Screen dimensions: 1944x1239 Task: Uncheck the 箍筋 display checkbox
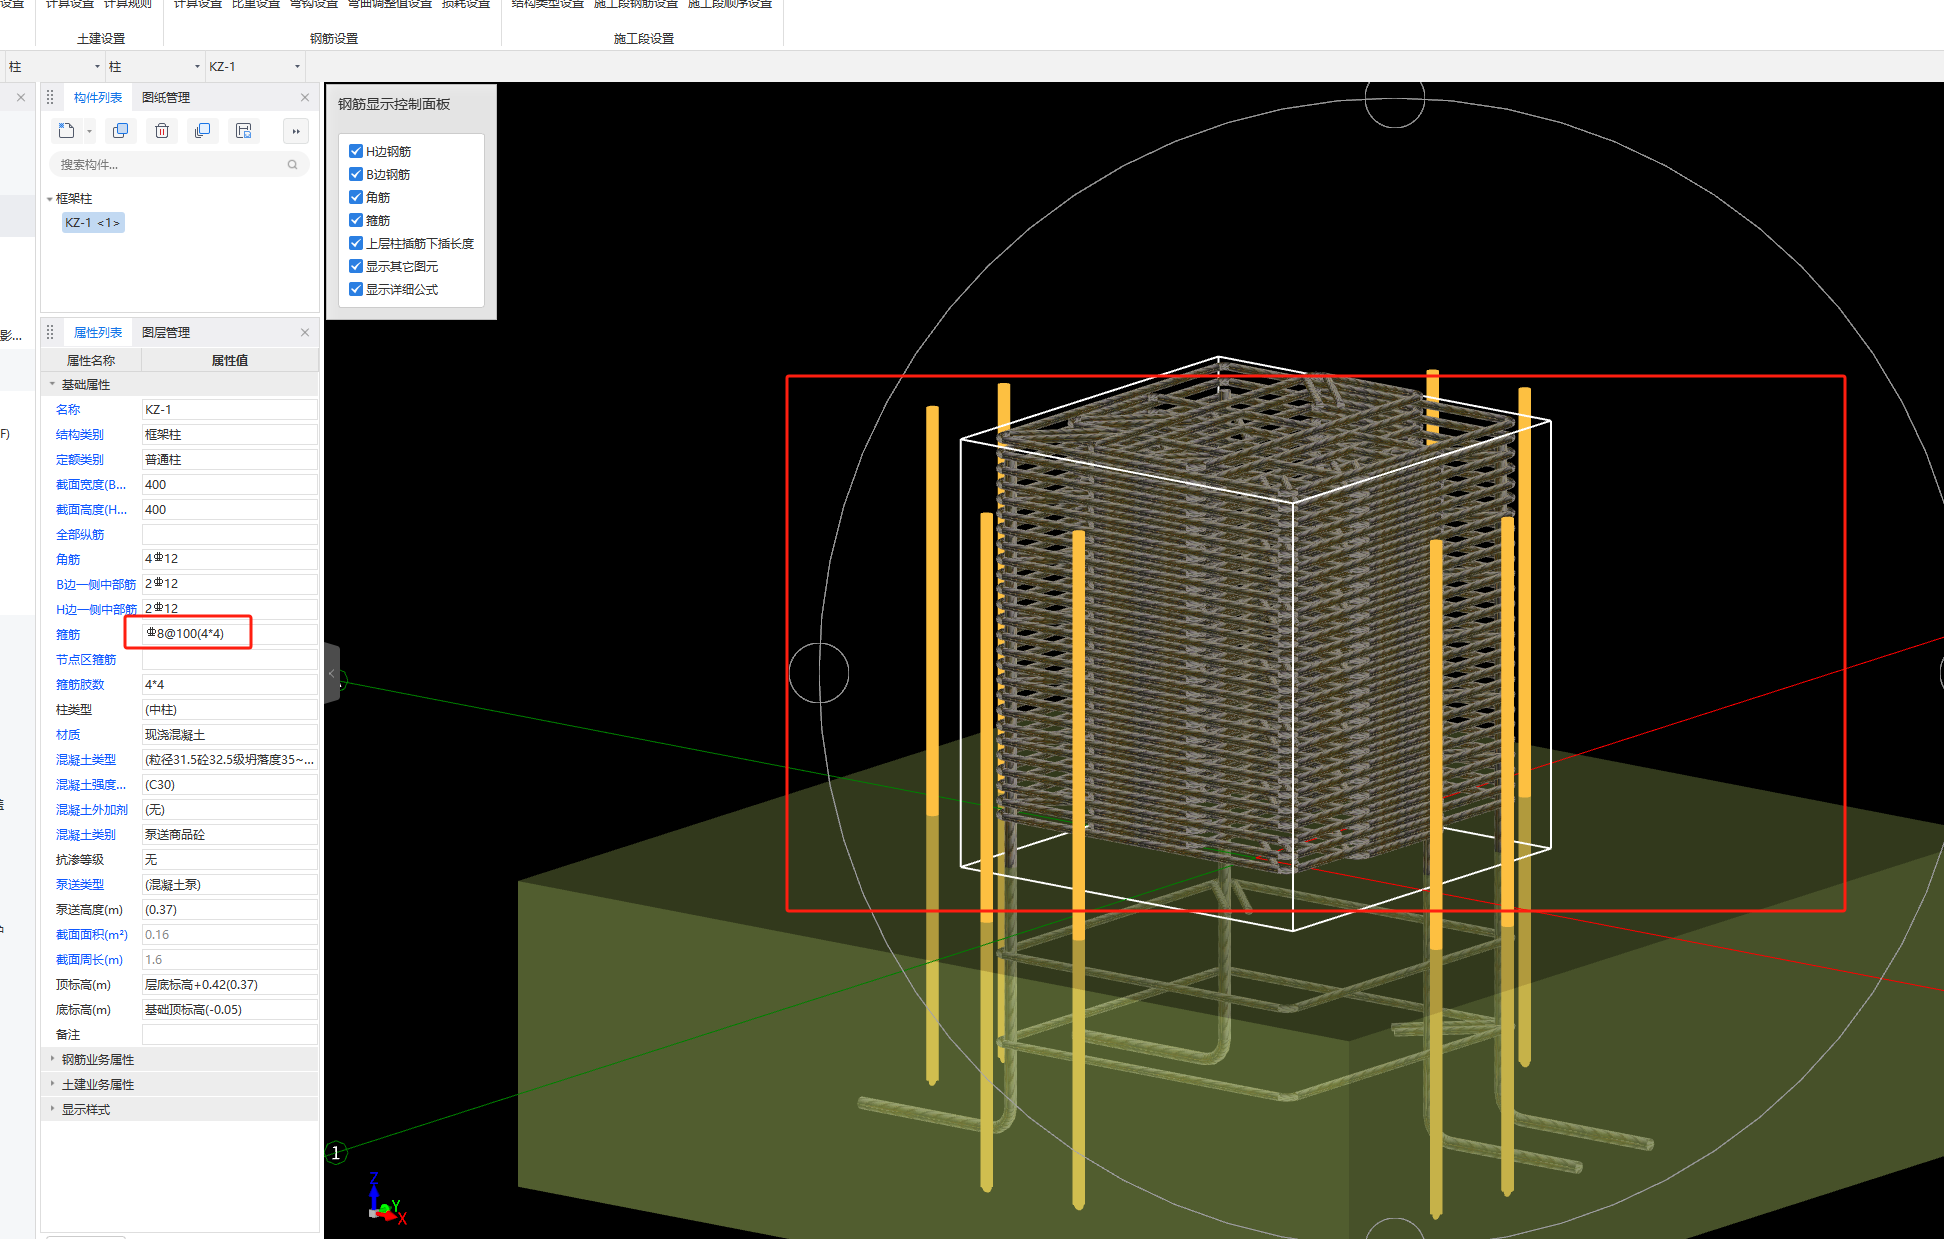click(x=356, y=220)
